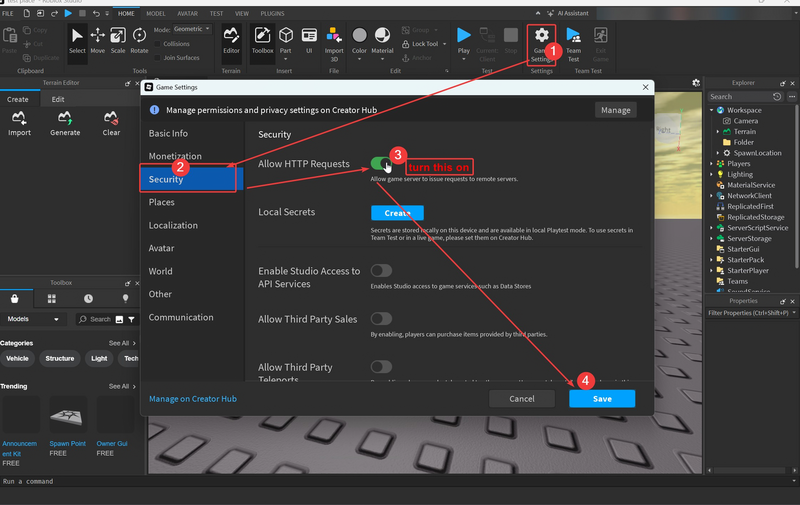Image resolution: width=800 pixels, height=505 pixels.
Task: Select the Select tool in ribbon
Action: point(77,41)
